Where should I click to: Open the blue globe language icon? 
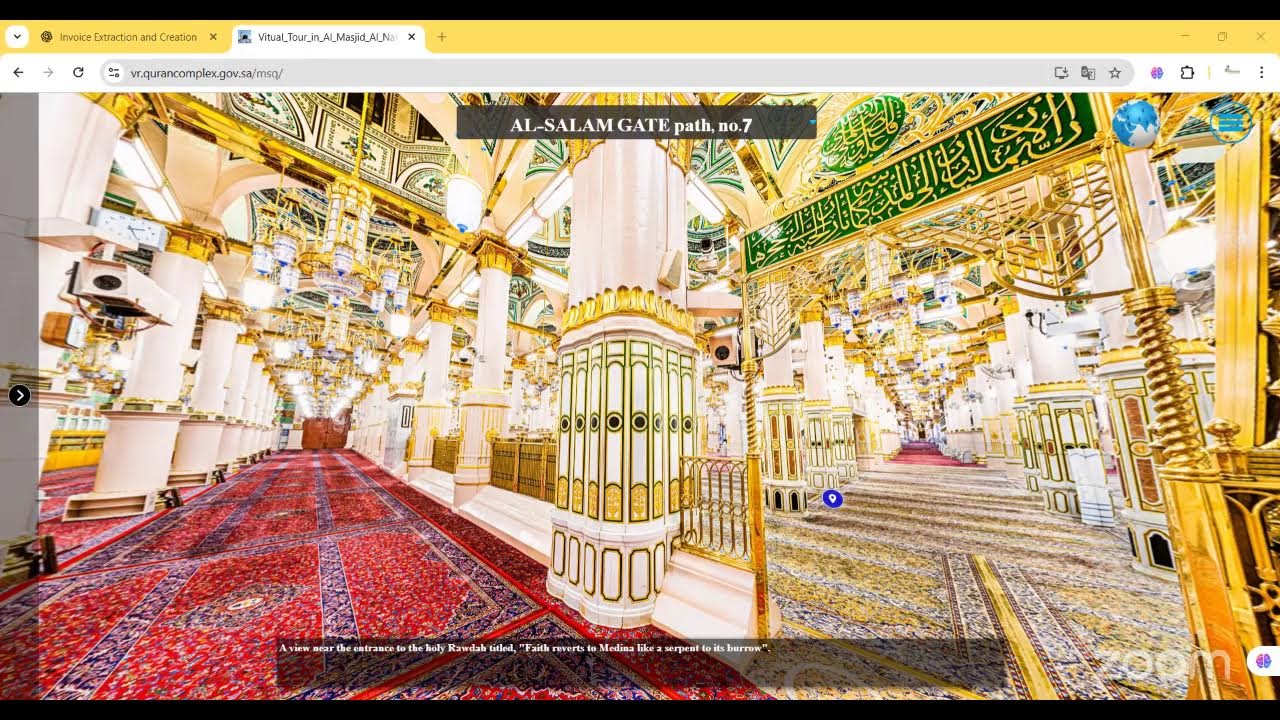coord(1135,124)
